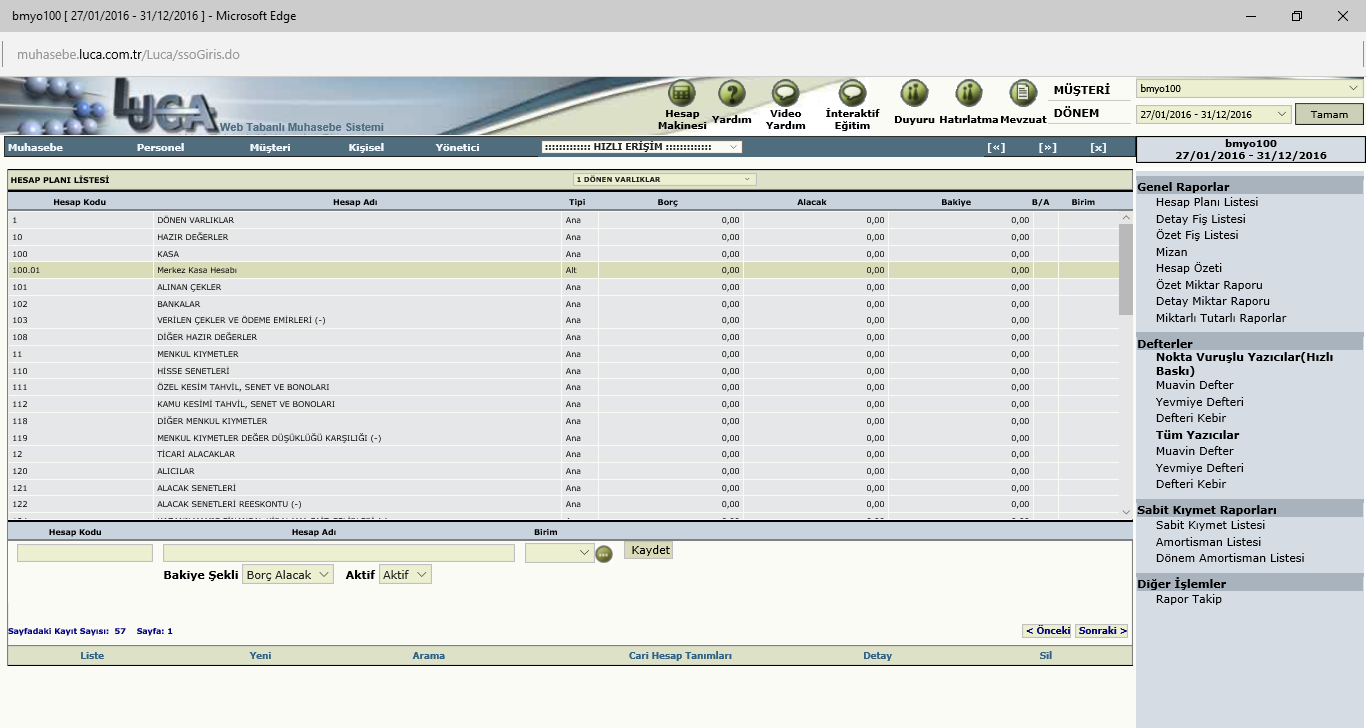Open the Kişisel menu
Image resolution: width=1366 pixels, height=728 pixels.
pos(366,147)
